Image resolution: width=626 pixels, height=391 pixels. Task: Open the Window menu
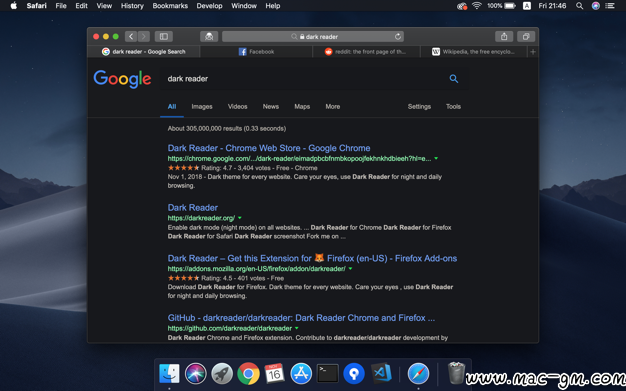pos(244,6)
